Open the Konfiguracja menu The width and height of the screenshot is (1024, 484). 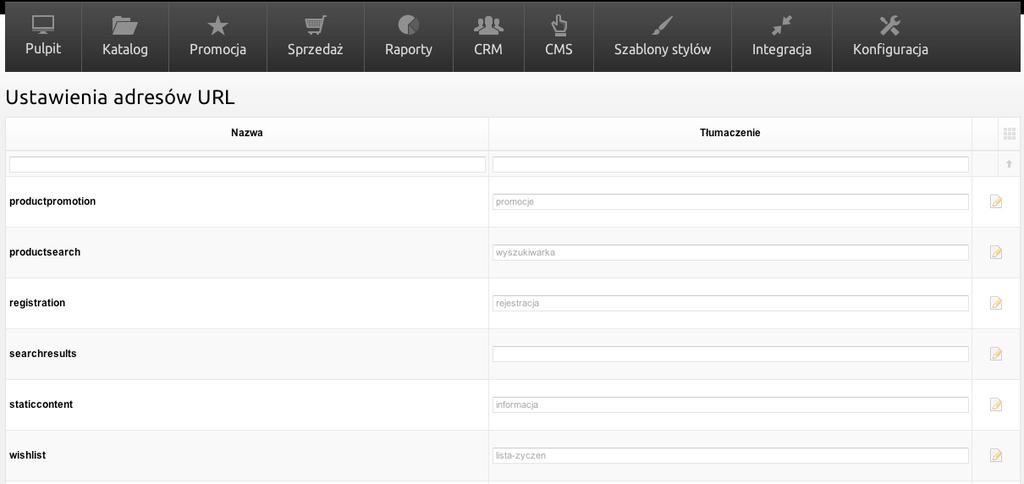tap(890, 37)
